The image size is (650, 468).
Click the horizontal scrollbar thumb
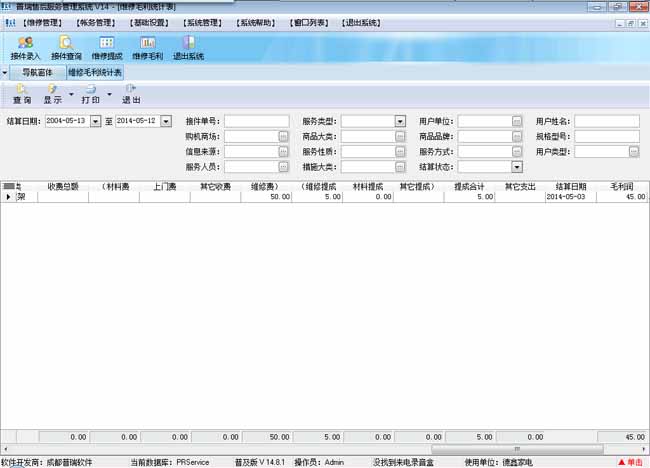click(x=517, y=449)
